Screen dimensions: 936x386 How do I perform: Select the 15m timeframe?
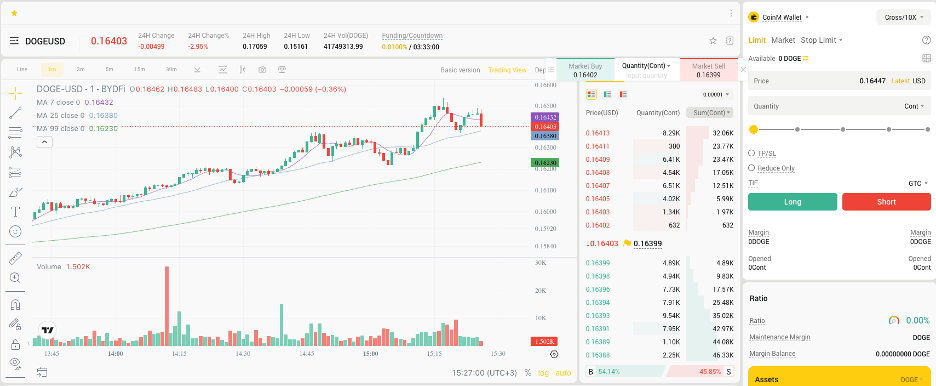coord(140,70)
